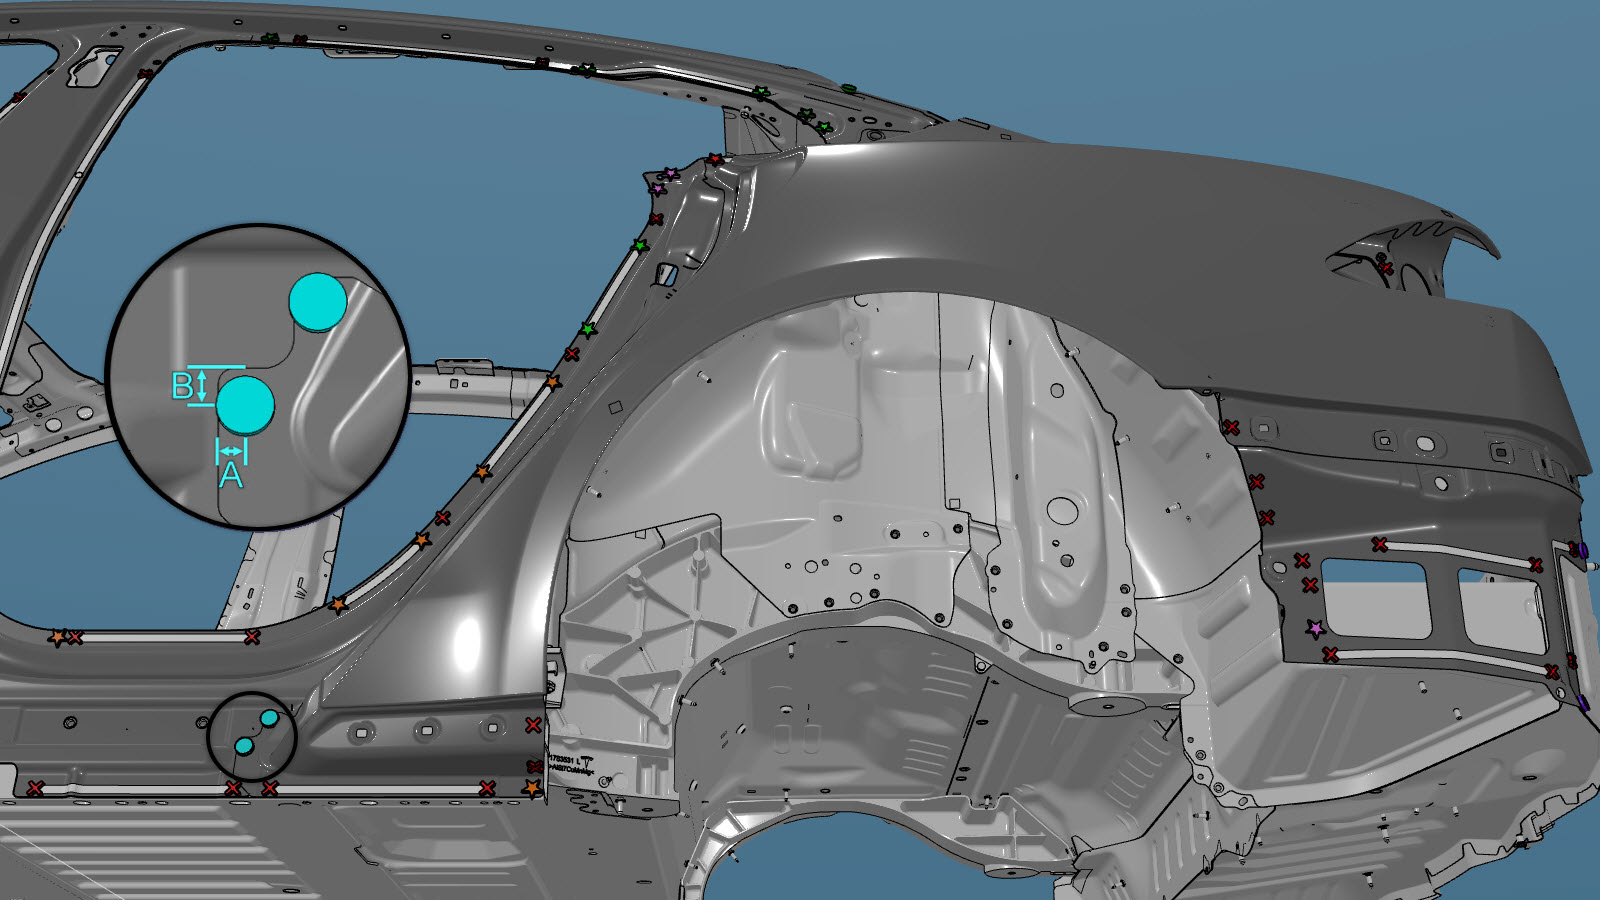Viewport: 1600px width, 900px height.
Task: Select lower cyan circle in magnified callout
Action: tap(245, 405)
